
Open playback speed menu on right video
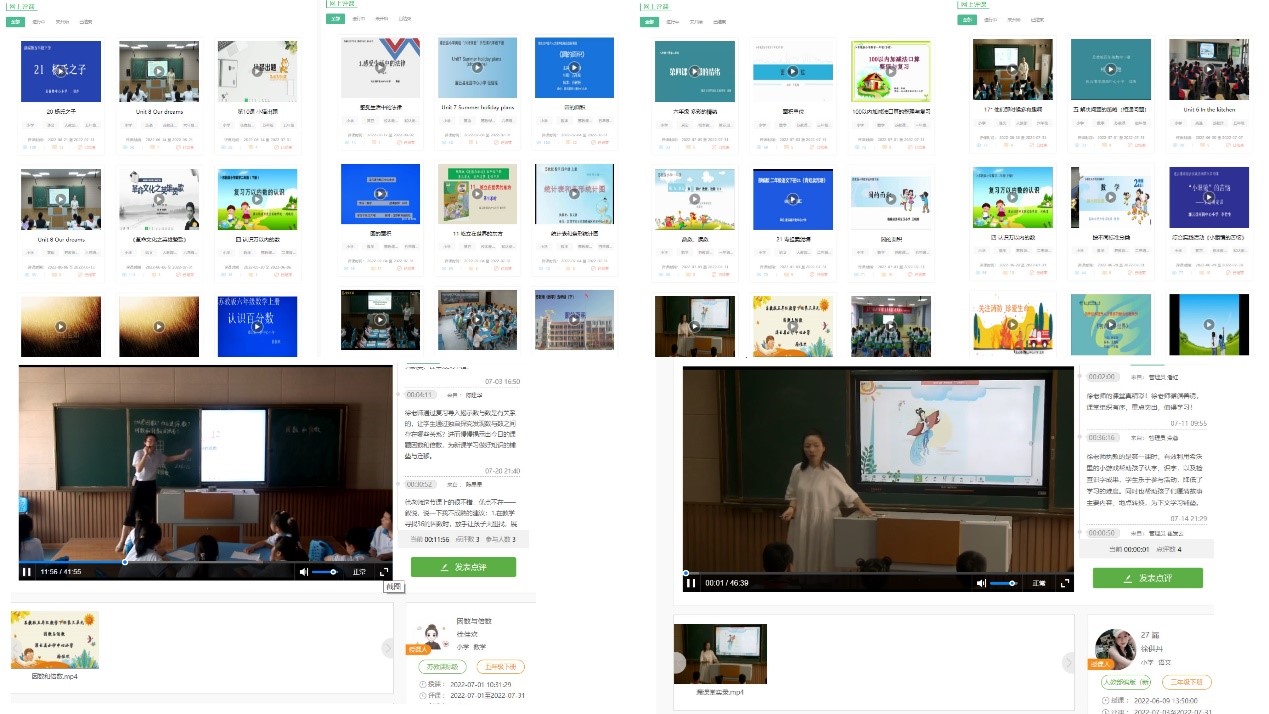pos(1039,583)
